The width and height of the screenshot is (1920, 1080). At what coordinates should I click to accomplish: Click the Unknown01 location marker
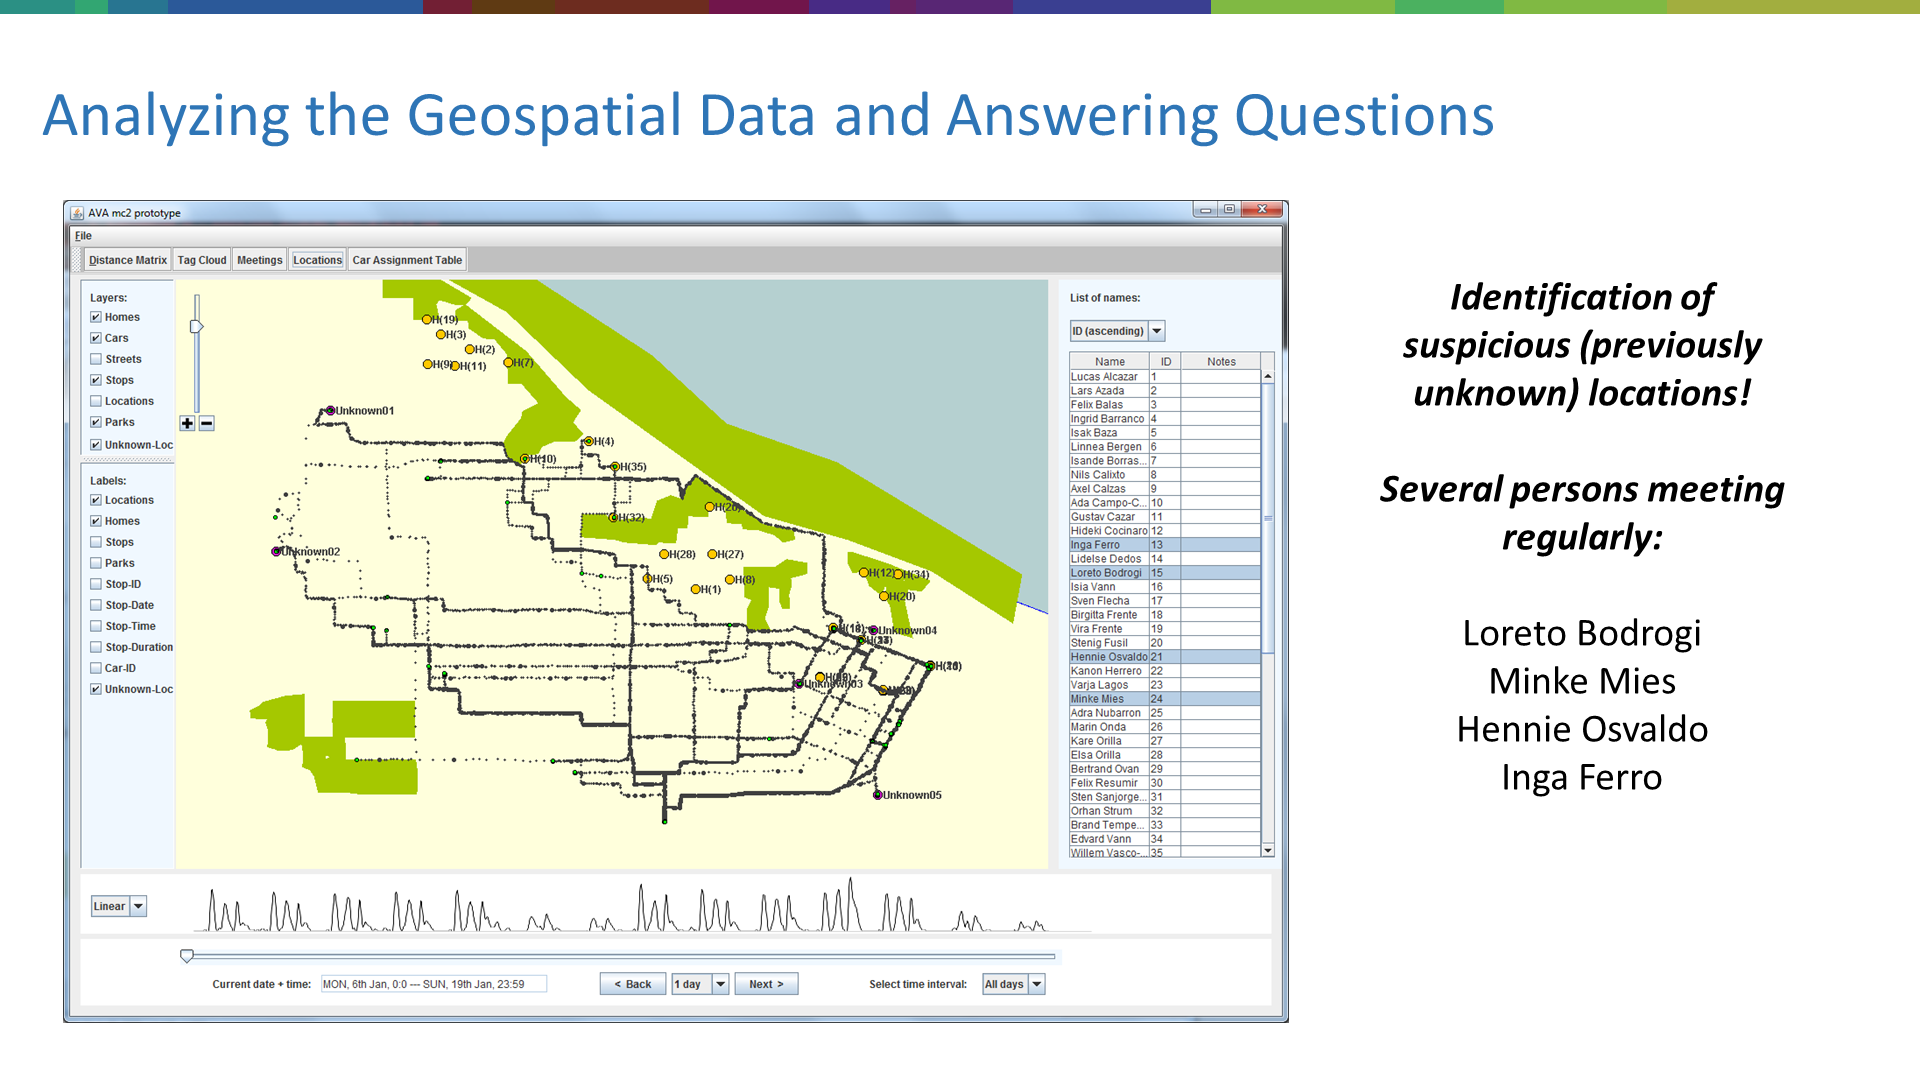(x=330, y=411)
